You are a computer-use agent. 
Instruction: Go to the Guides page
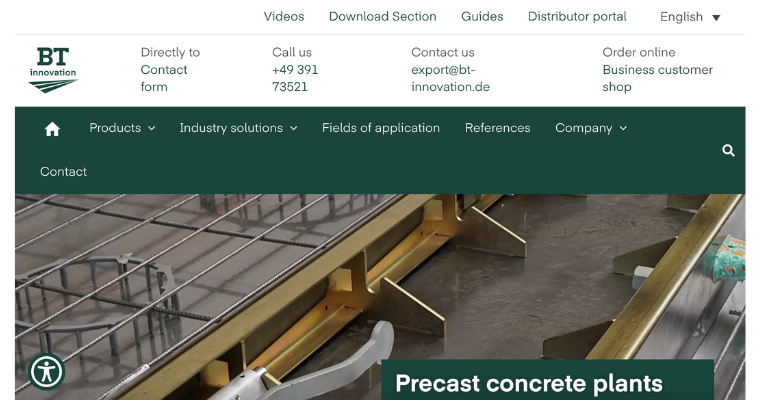(x=482, y=17)
